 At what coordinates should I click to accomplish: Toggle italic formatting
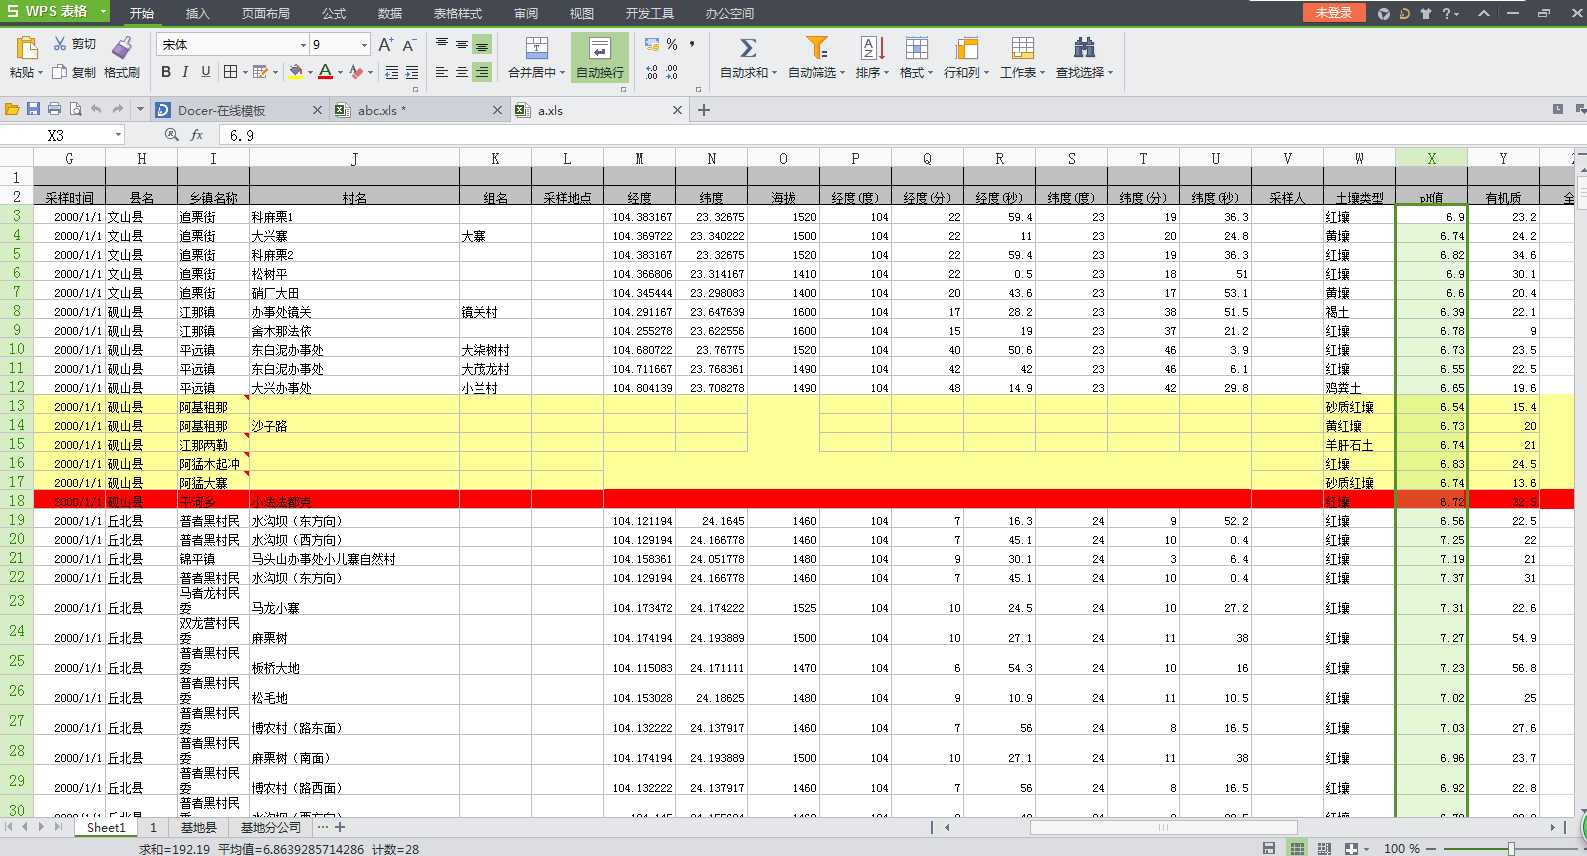pos(185,72)
